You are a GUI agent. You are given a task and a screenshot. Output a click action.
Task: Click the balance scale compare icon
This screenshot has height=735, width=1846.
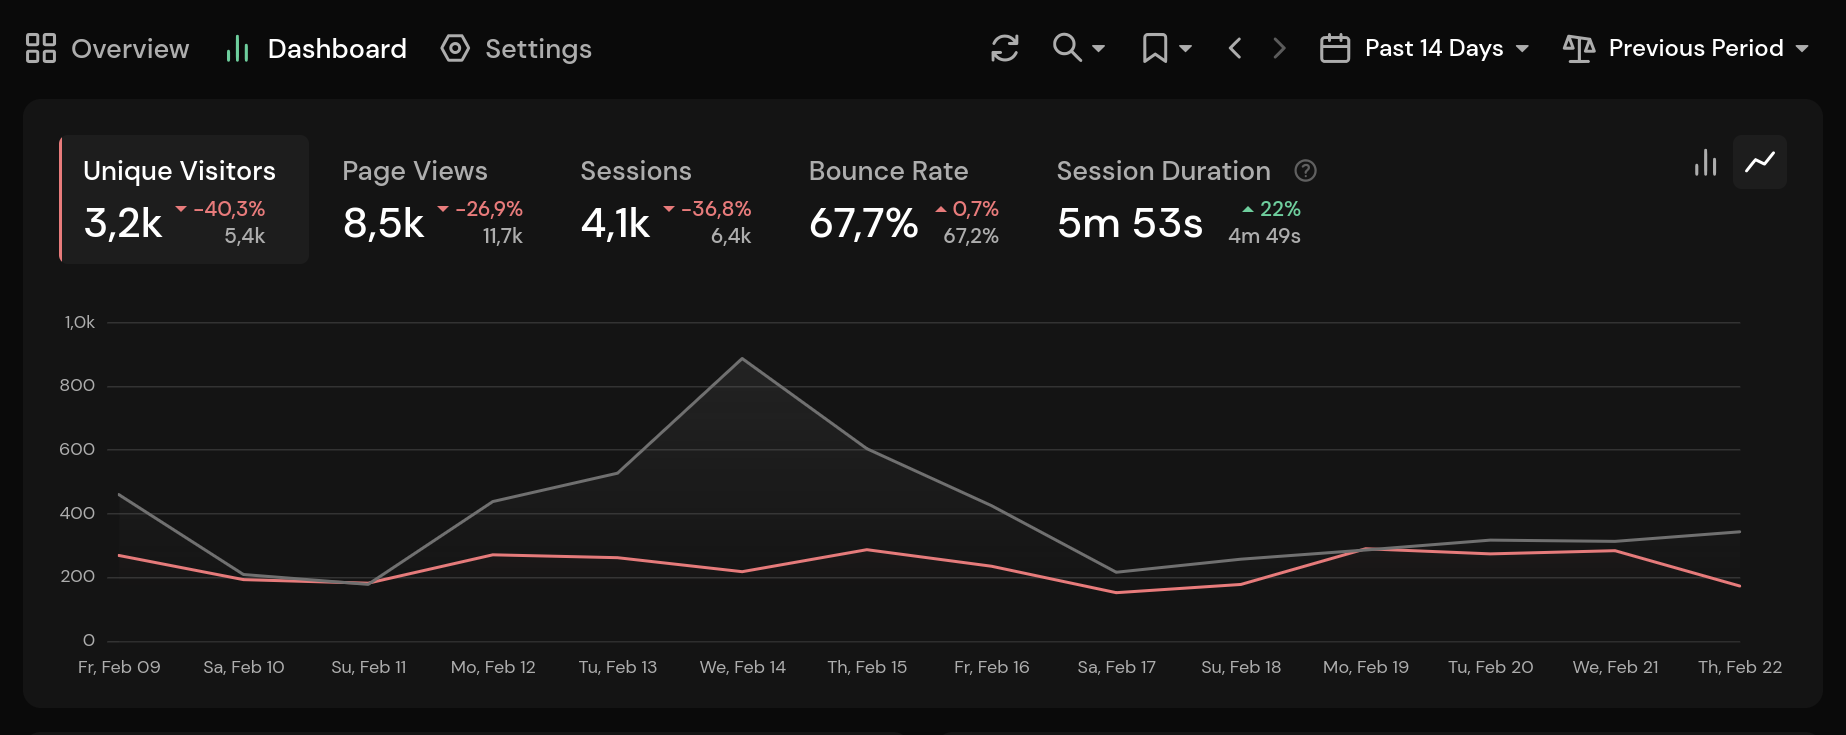click(1578, 48)
